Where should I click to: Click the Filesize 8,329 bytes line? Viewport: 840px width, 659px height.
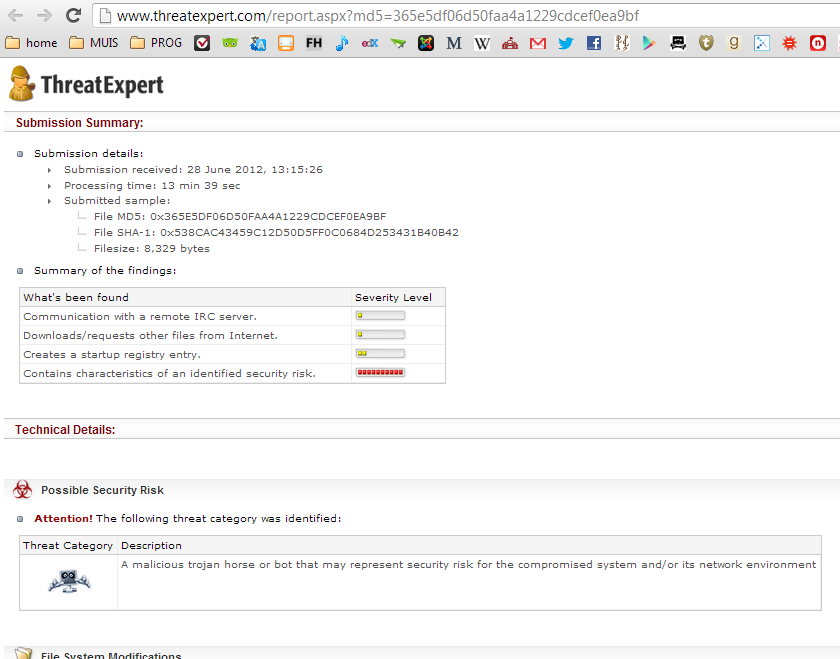tap(152, 249)
